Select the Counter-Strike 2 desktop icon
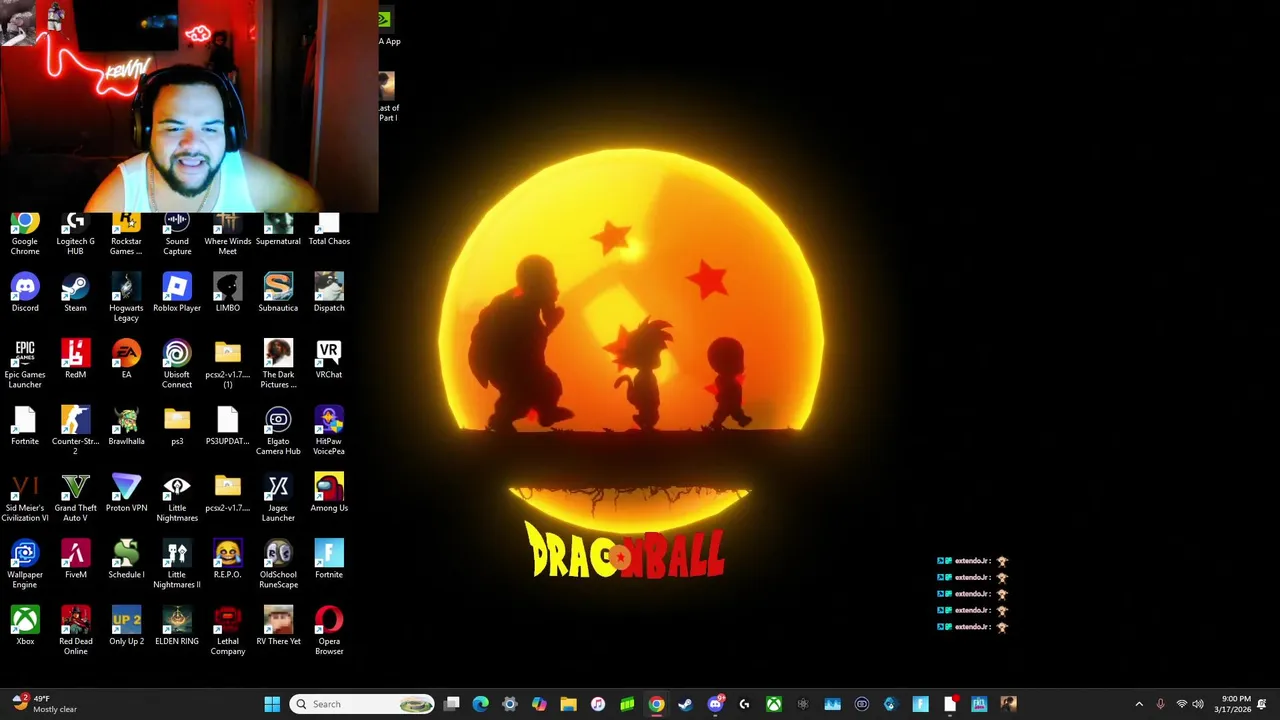 pos(75,431)
